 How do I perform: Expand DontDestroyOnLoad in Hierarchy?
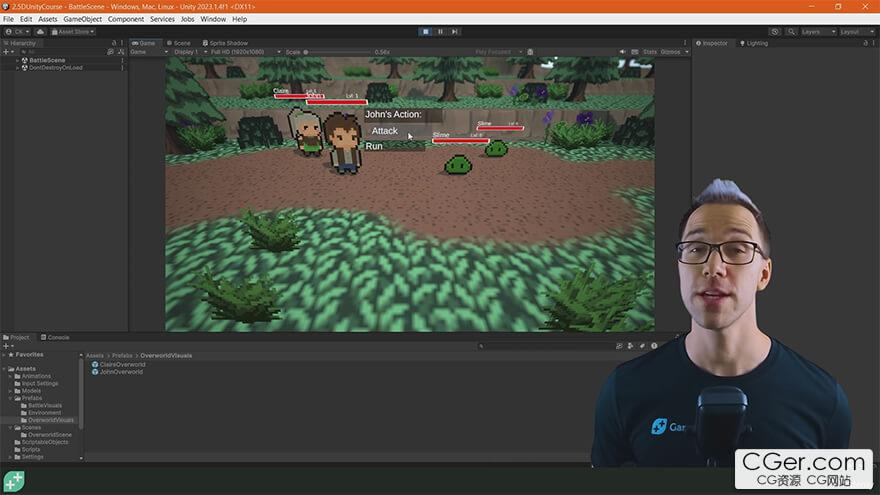[x=17, y=67]
